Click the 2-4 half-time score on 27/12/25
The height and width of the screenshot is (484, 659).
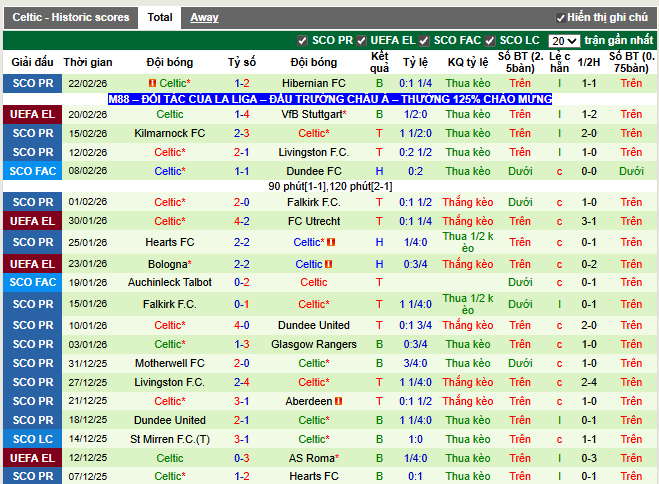589,382
